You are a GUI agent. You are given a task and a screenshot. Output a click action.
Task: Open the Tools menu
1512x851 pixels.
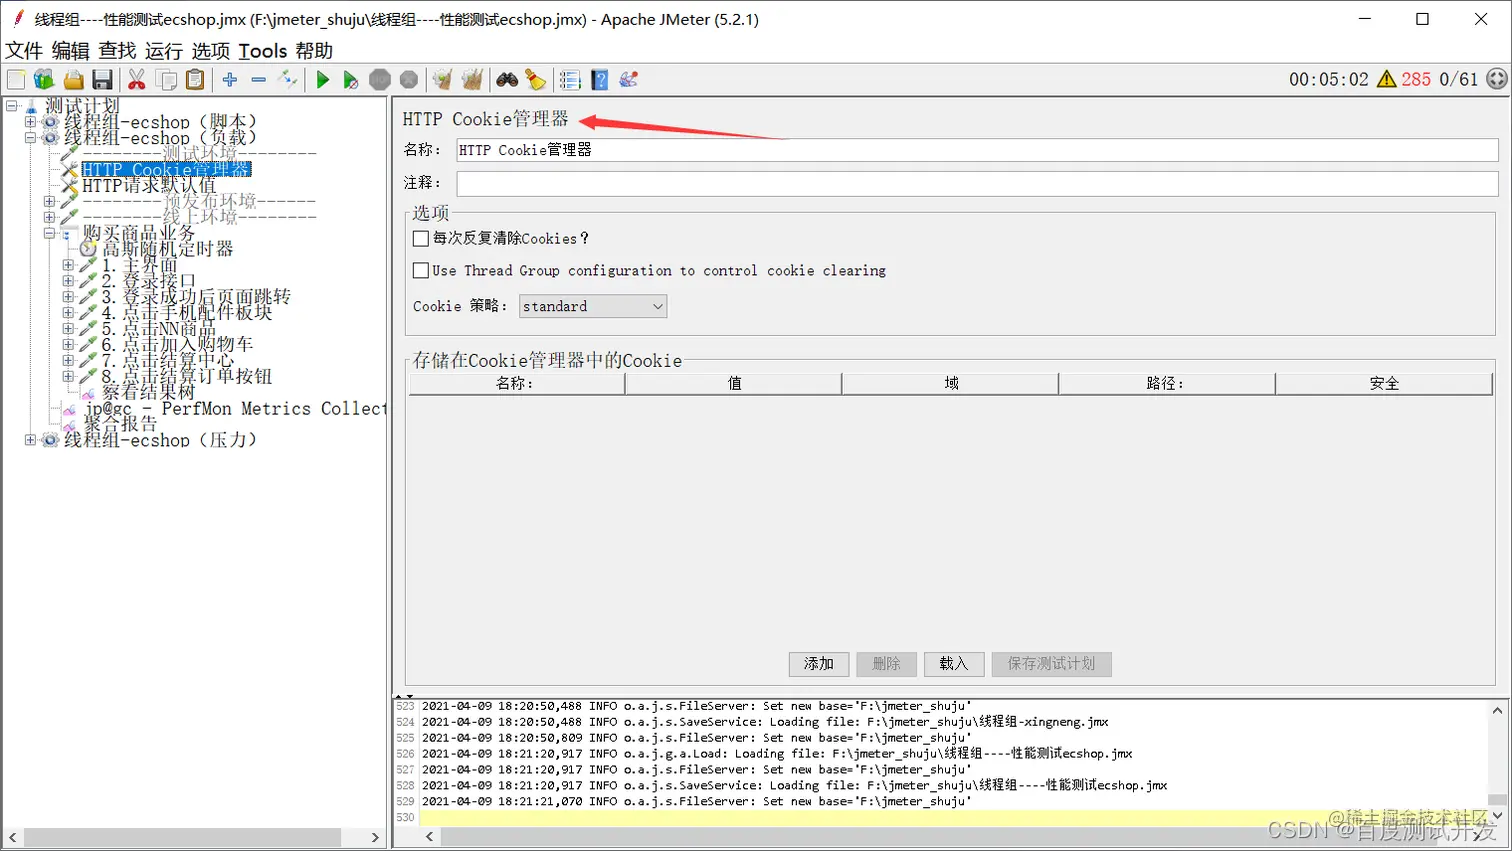click(x=263, y=51)
